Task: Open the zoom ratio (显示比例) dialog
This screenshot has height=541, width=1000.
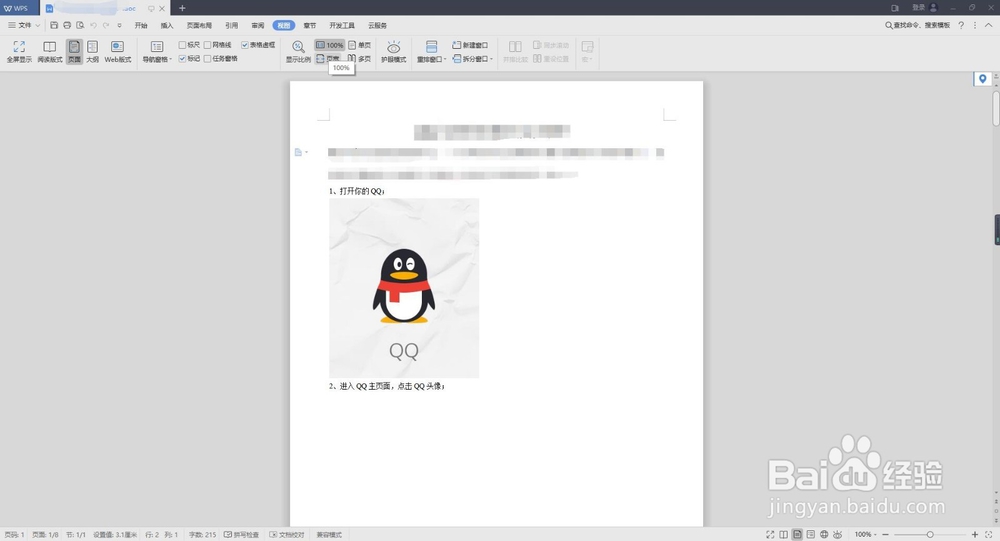Action: pos(298,52)
